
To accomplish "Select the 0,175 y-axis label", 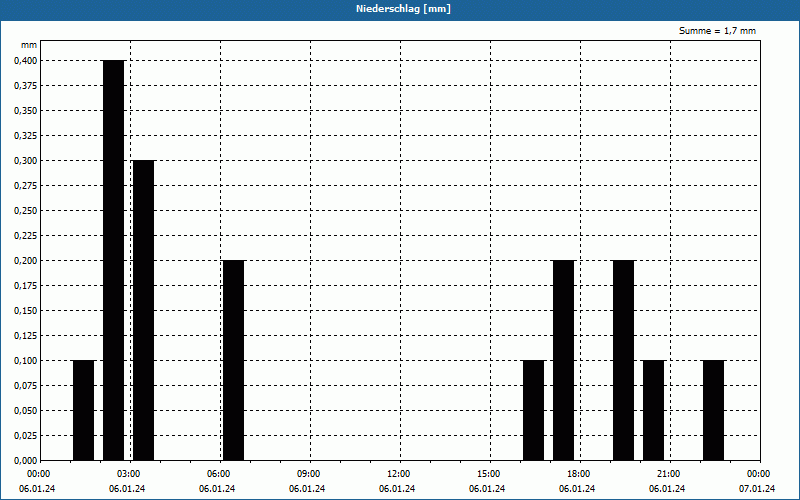I will pos(26,286).
